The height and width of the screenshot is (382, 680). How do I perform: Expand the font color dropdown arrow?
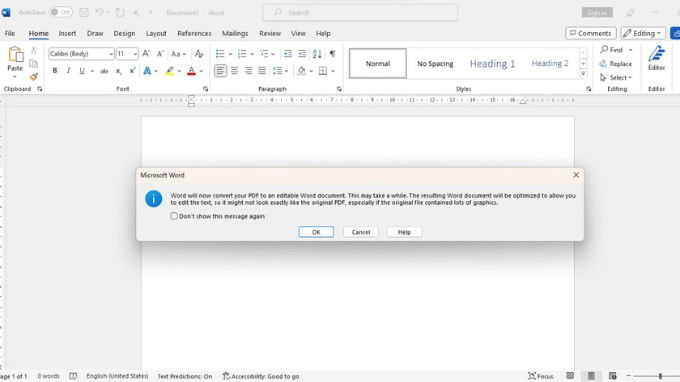[x=201, y=71]
